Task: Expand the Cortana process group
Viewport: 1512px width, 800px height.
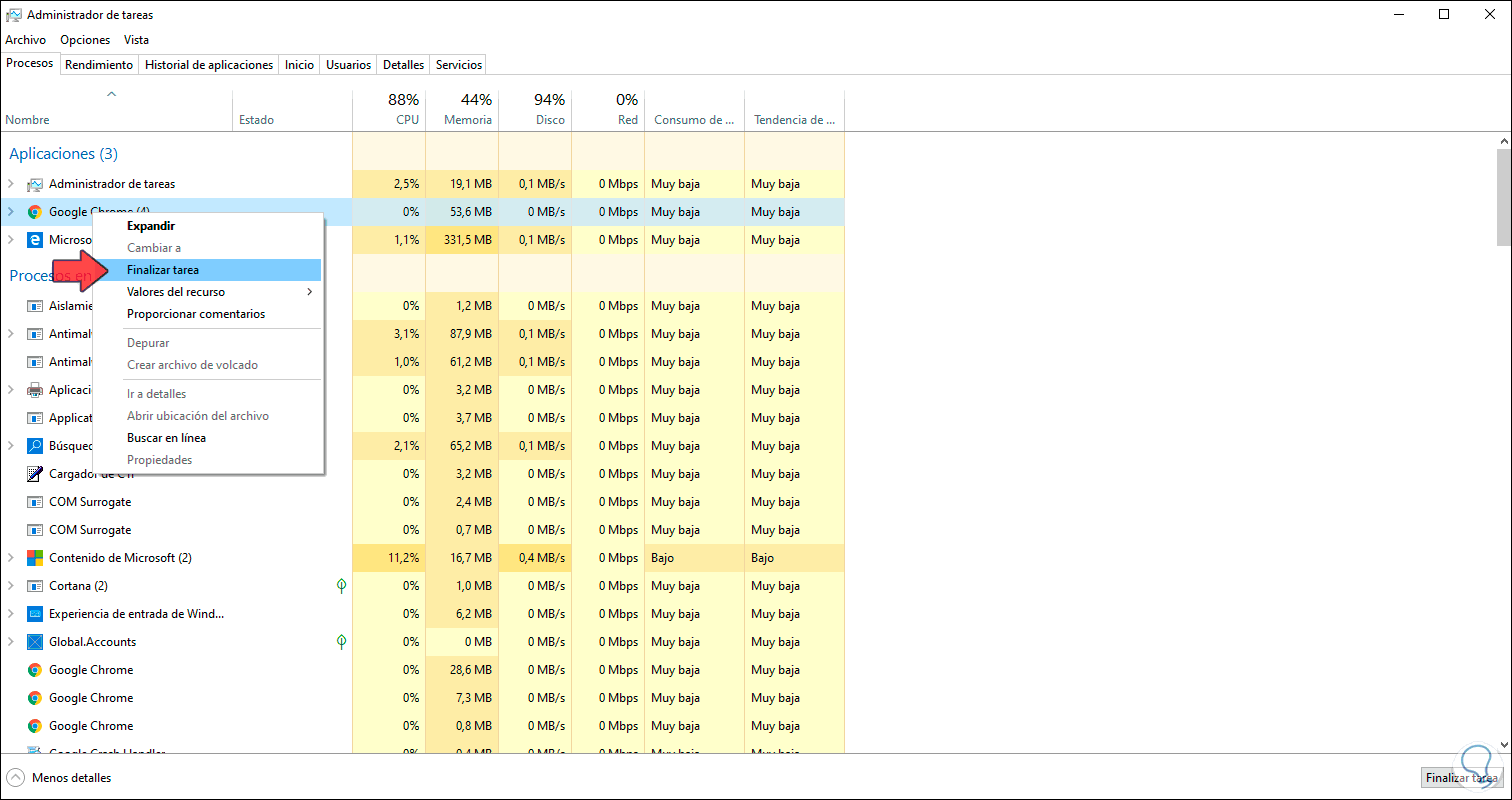Action: coord(11,586)
